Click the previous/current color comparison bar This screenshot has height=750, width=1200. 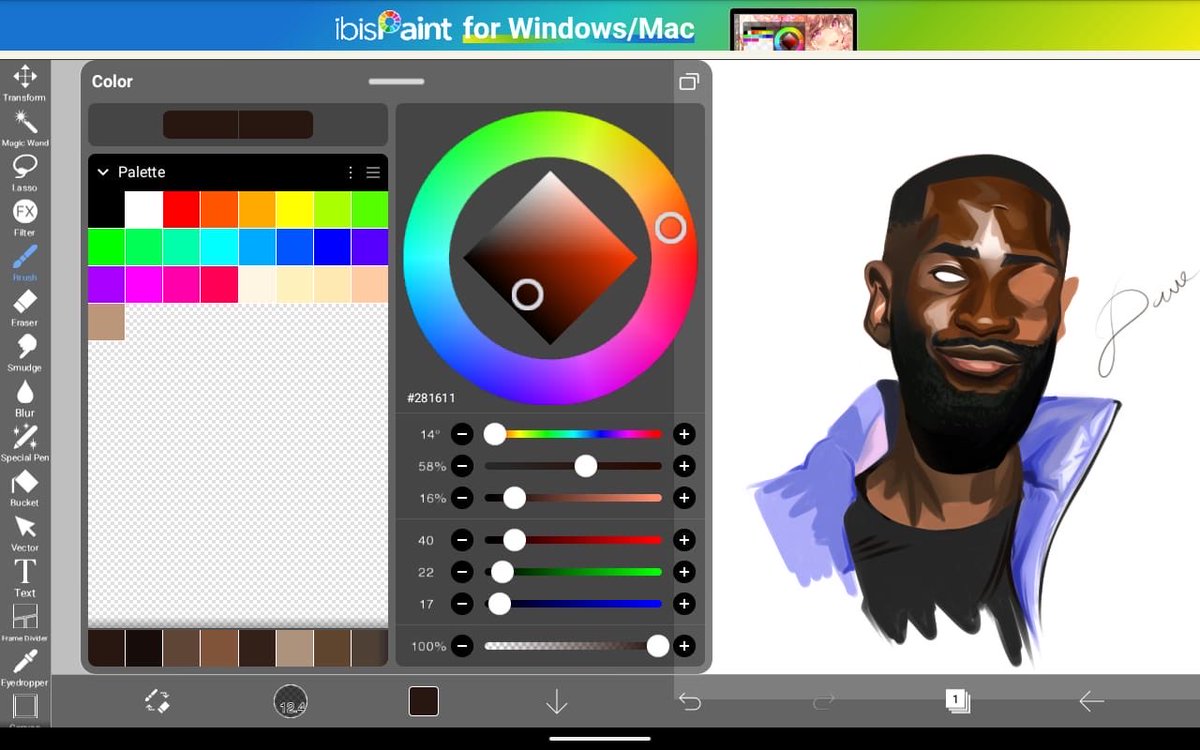(238, 124)
